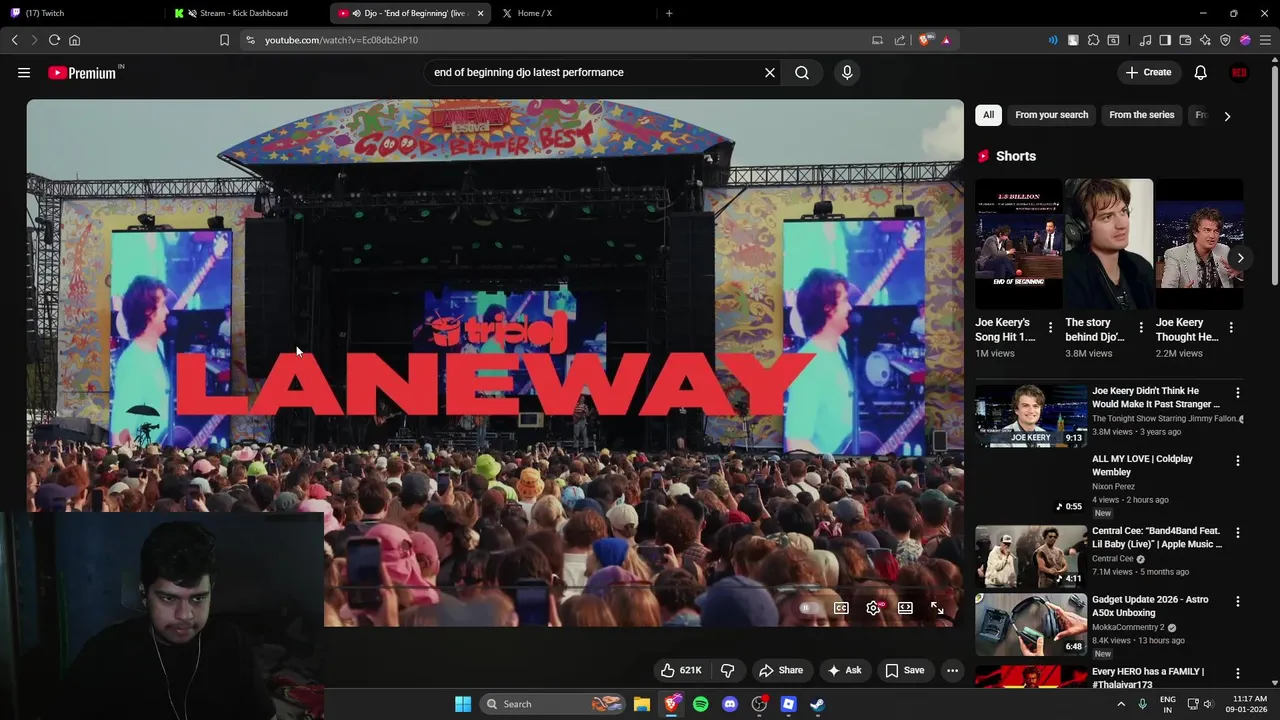This screenshot has width=1280, height=720.
Task: Open options for Gadget Update 2026 video
Action: (x=1238, y=602)
